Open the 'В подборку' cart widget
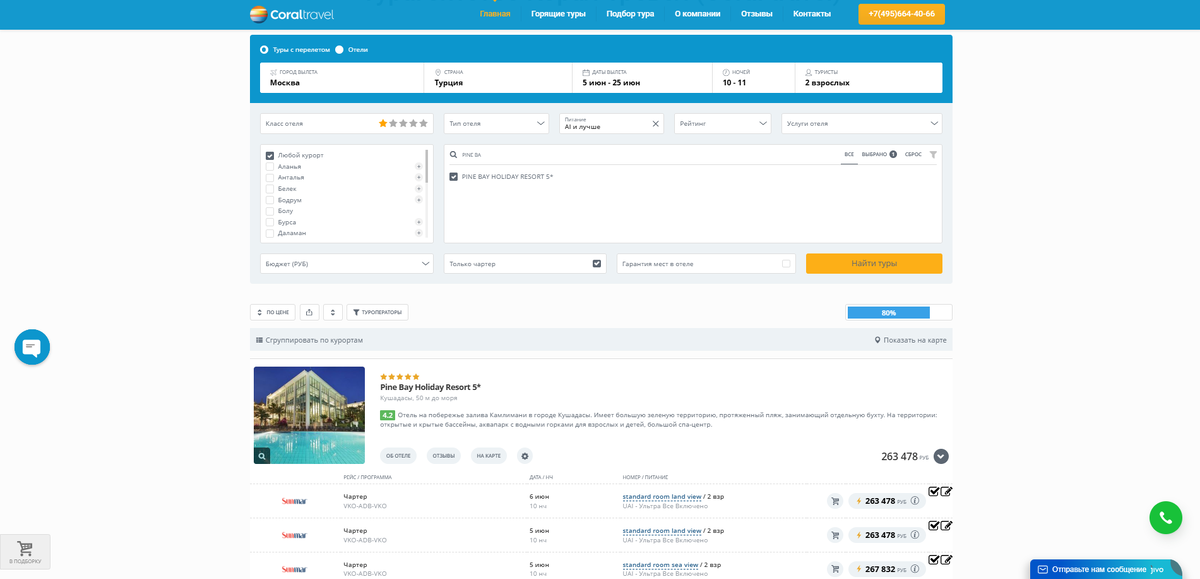Image resolution: width=1200 pixels, height=579 pixels. pos(25,551)
